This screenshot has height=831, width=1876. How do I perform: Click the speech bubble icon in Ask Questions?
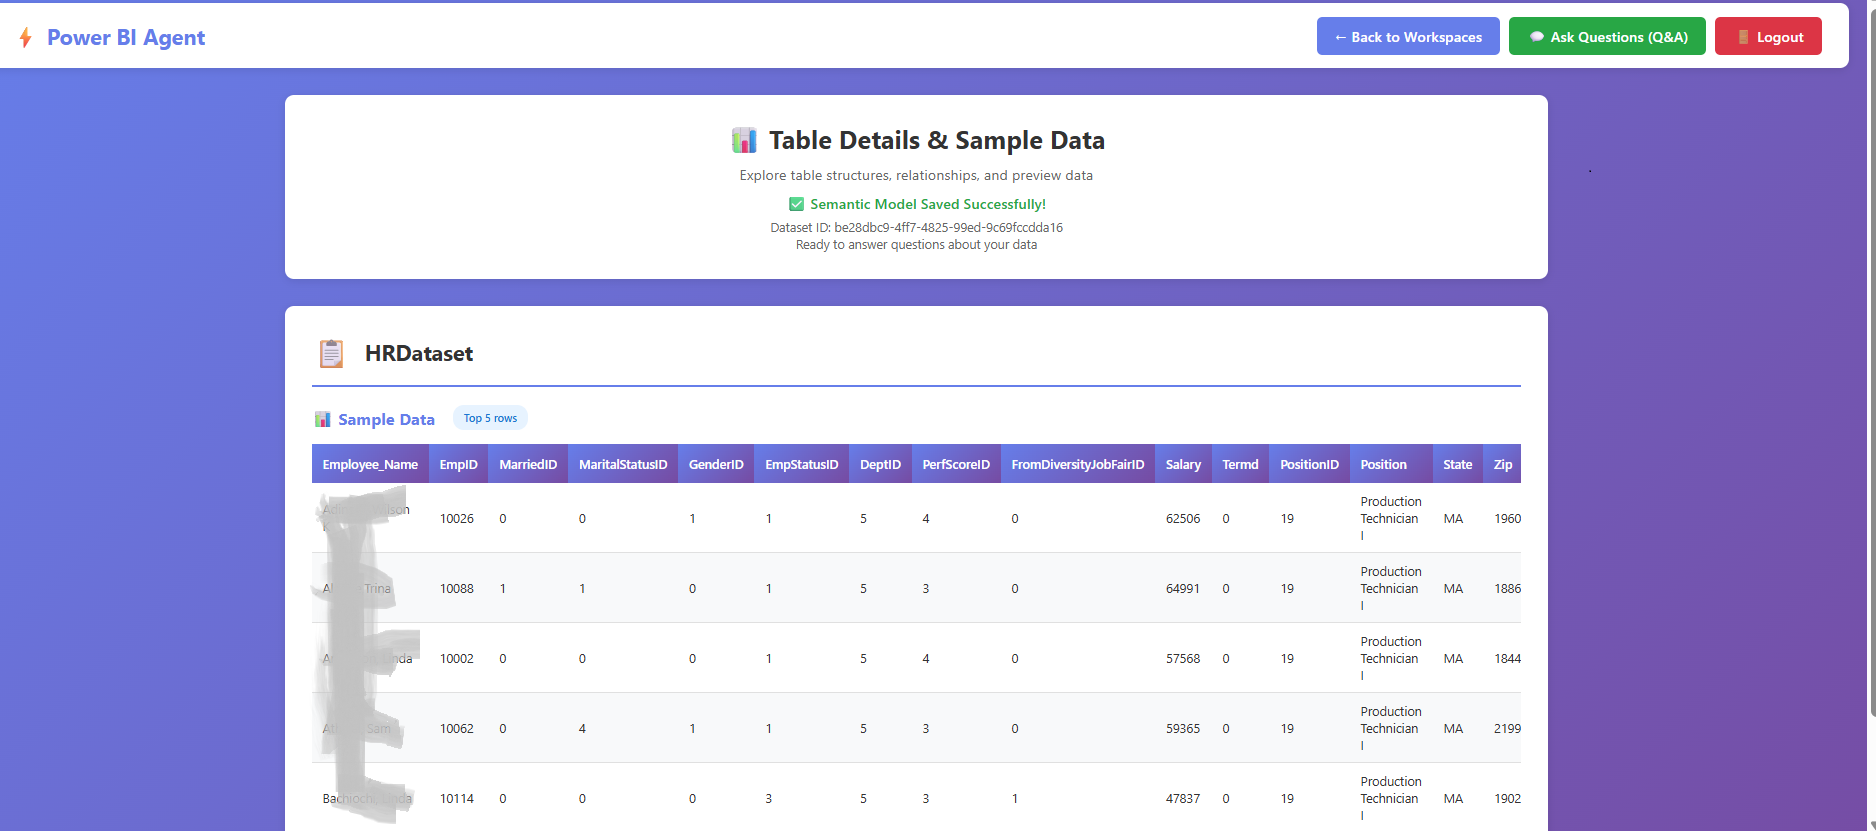coord(1536,37)
